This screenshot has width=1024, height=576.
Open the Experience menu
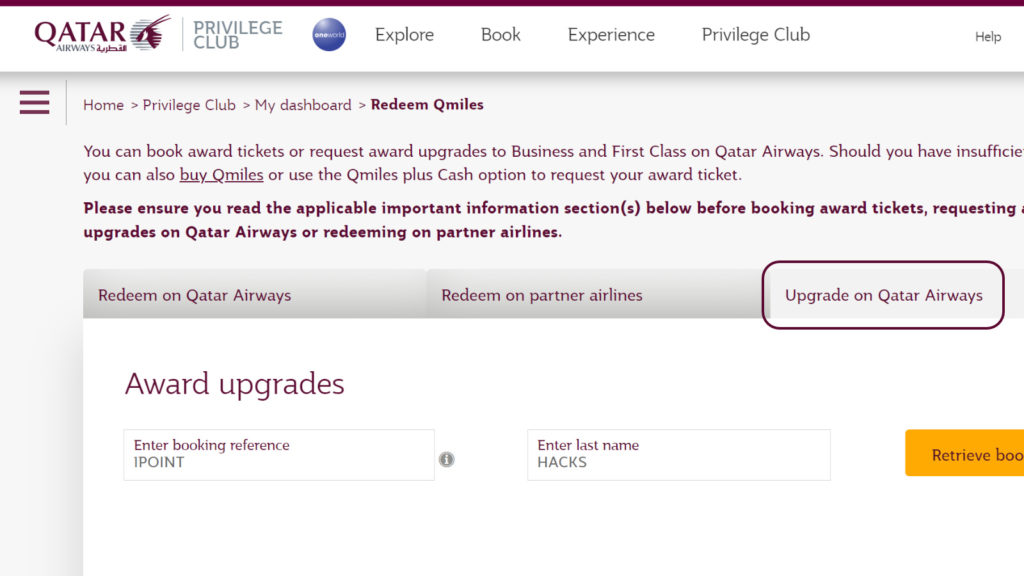pos(610,35)
